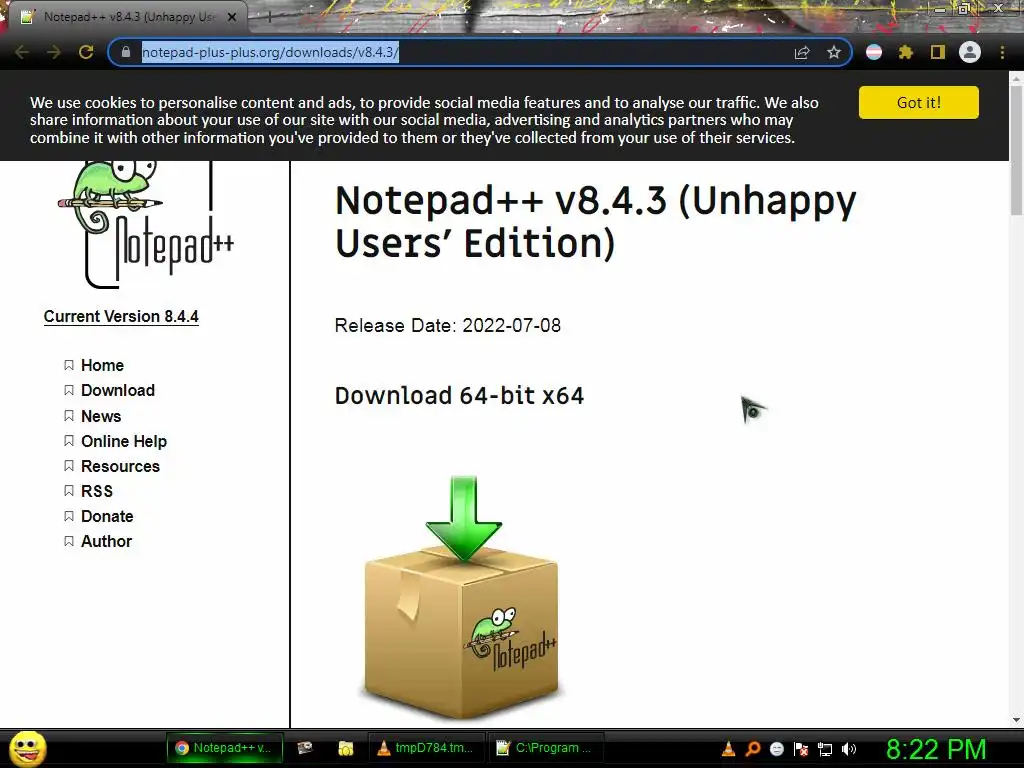Click the white round face tray icon
This screenshot has height=768, width=1024.
(x=777, y=749)
